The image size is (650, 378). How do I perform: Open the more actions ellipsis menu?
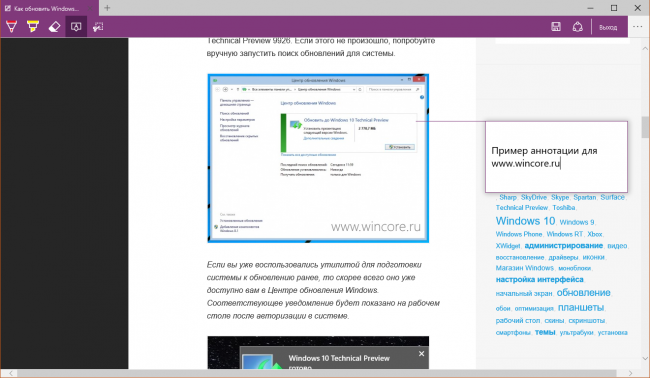638,27
